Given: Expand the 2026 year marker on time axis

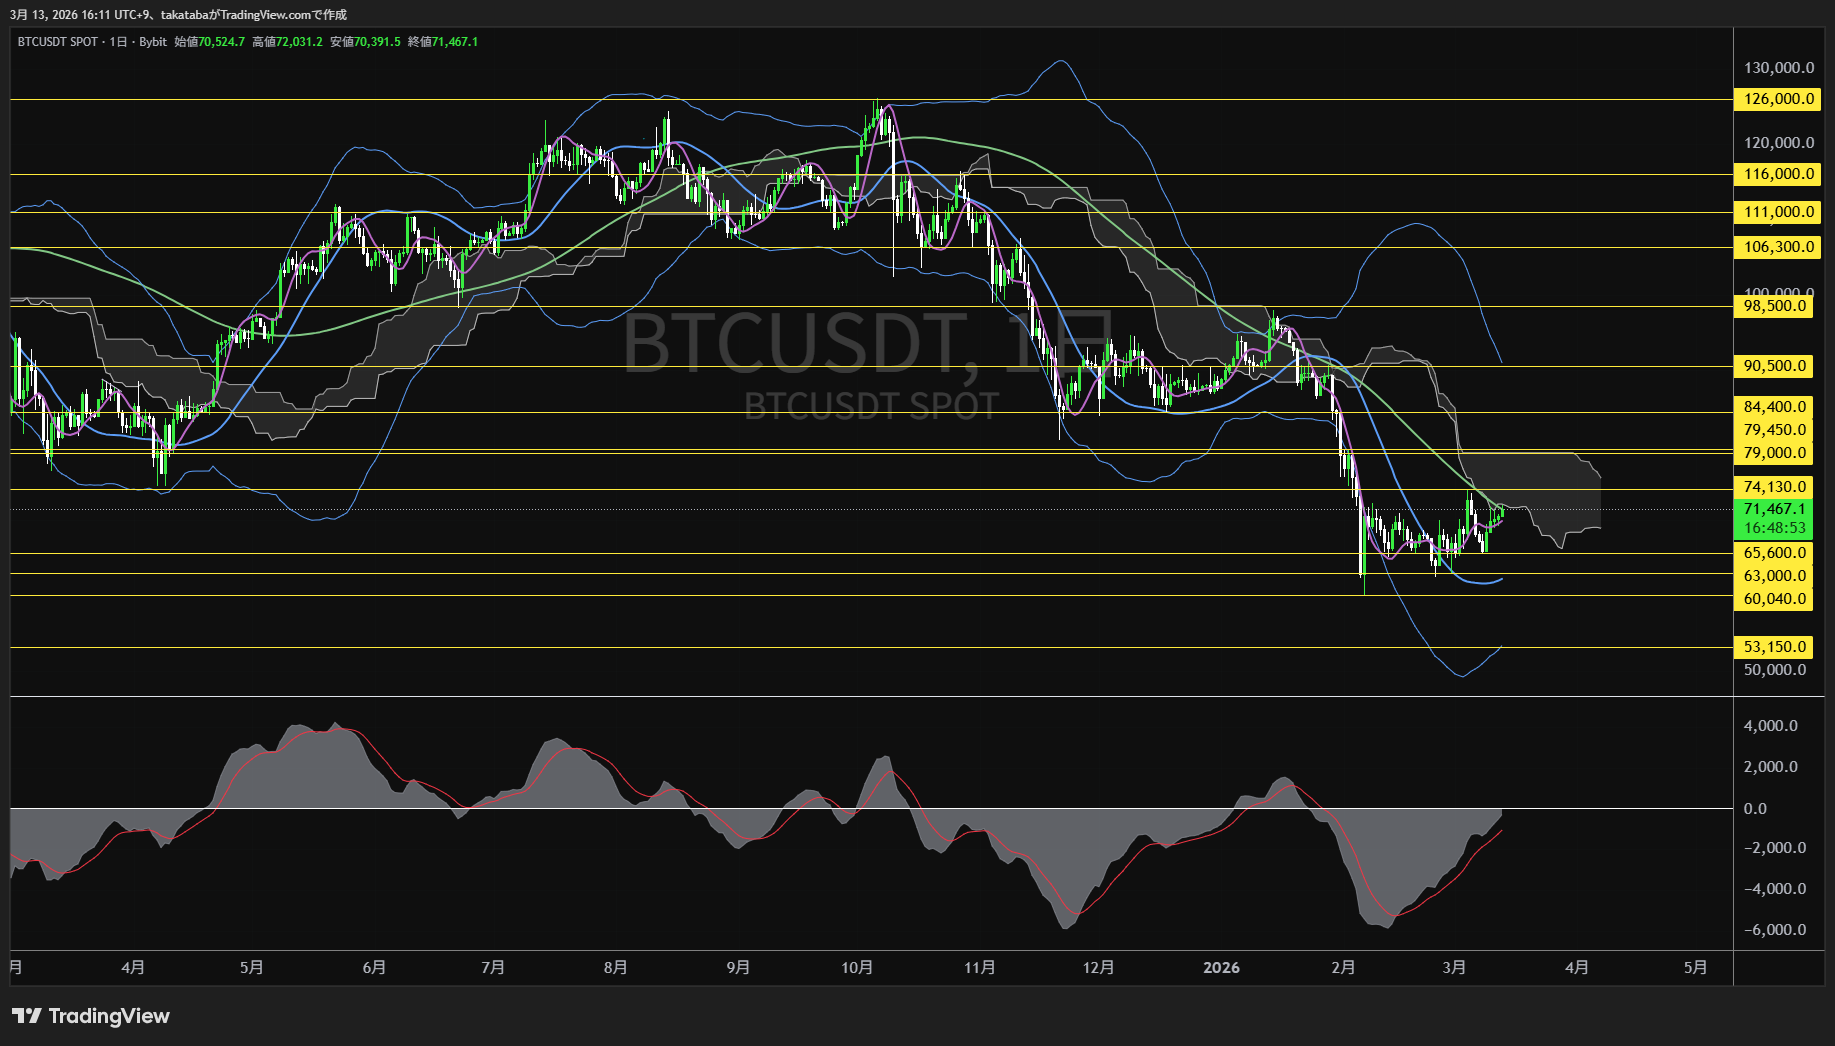Looking at the screenshot, I should tap(1222, 968).
